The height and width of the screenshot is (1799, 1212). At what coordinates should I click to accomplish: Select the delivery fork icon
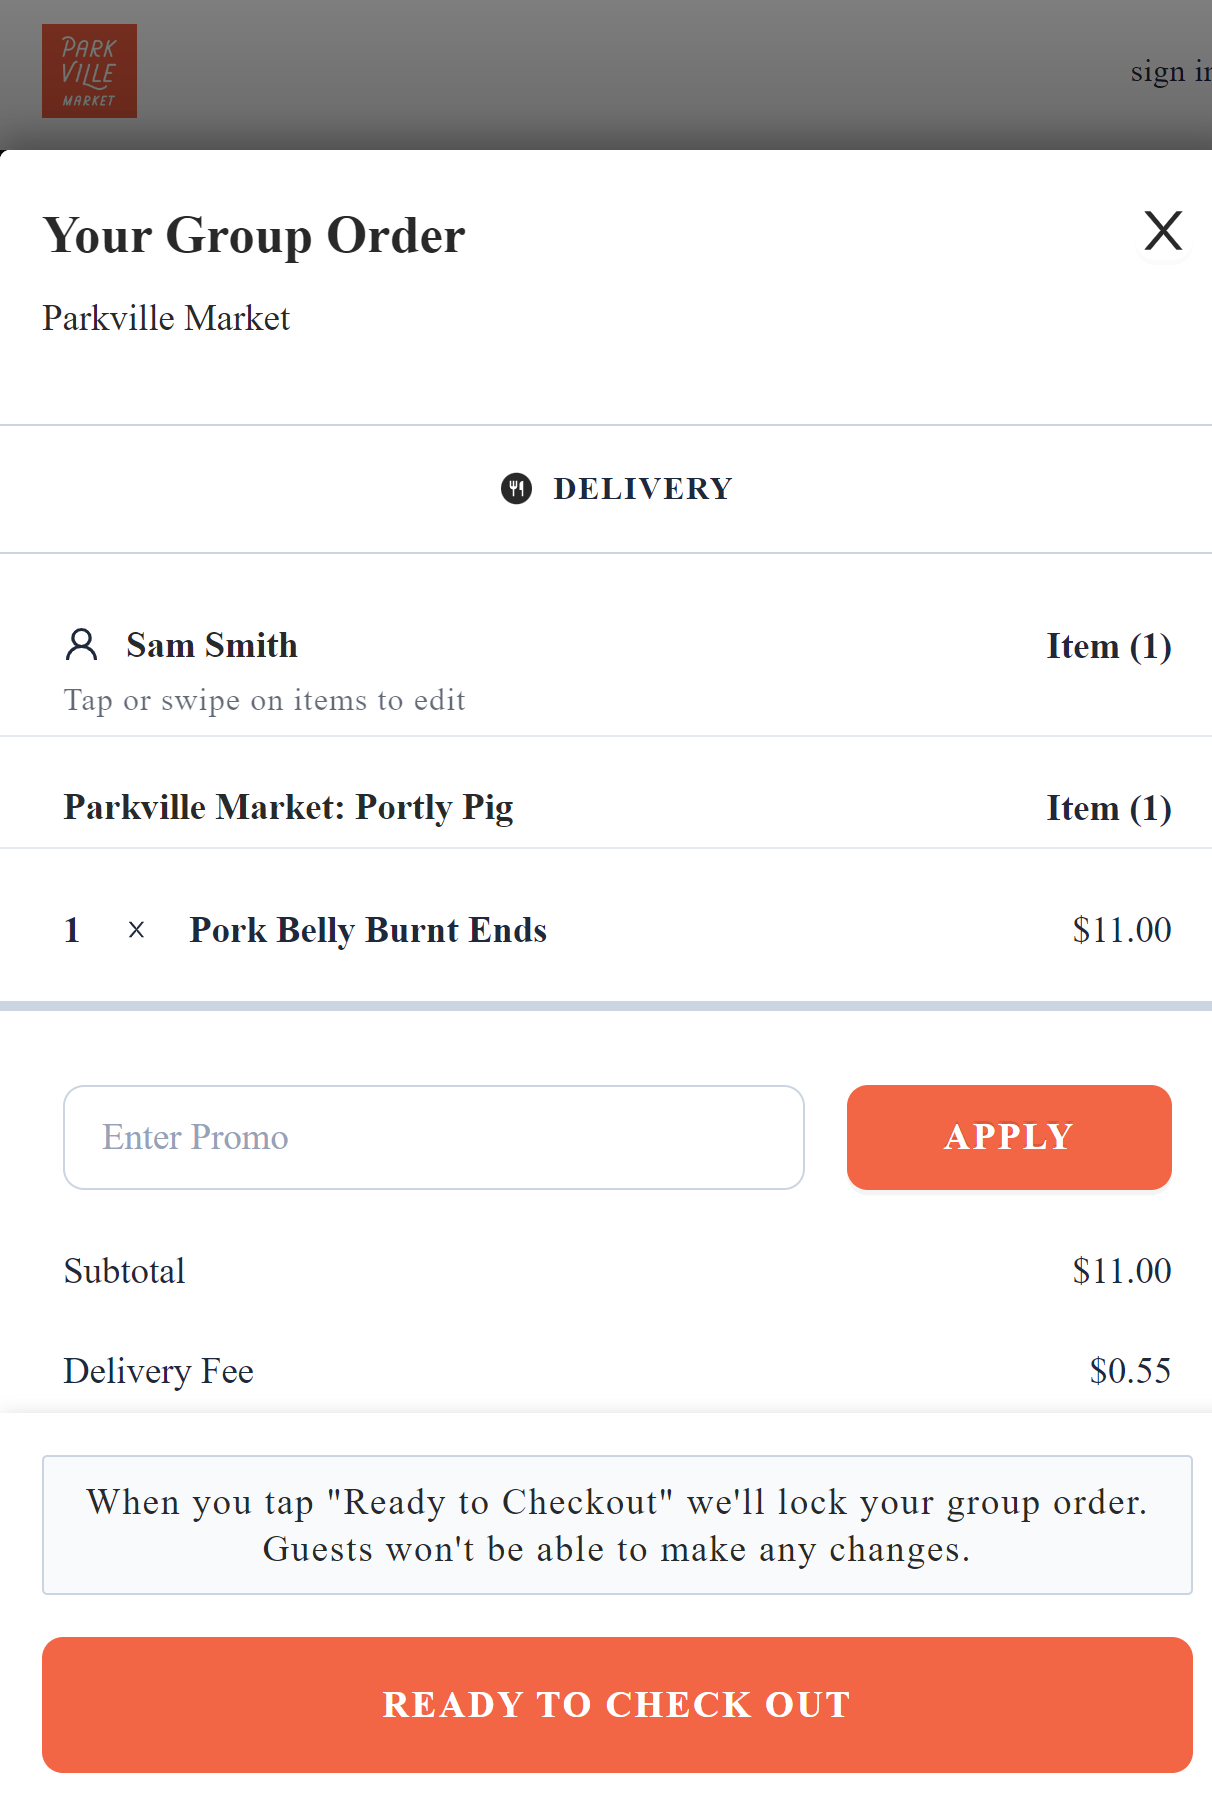pyautogui.click(x=517, y=489)
